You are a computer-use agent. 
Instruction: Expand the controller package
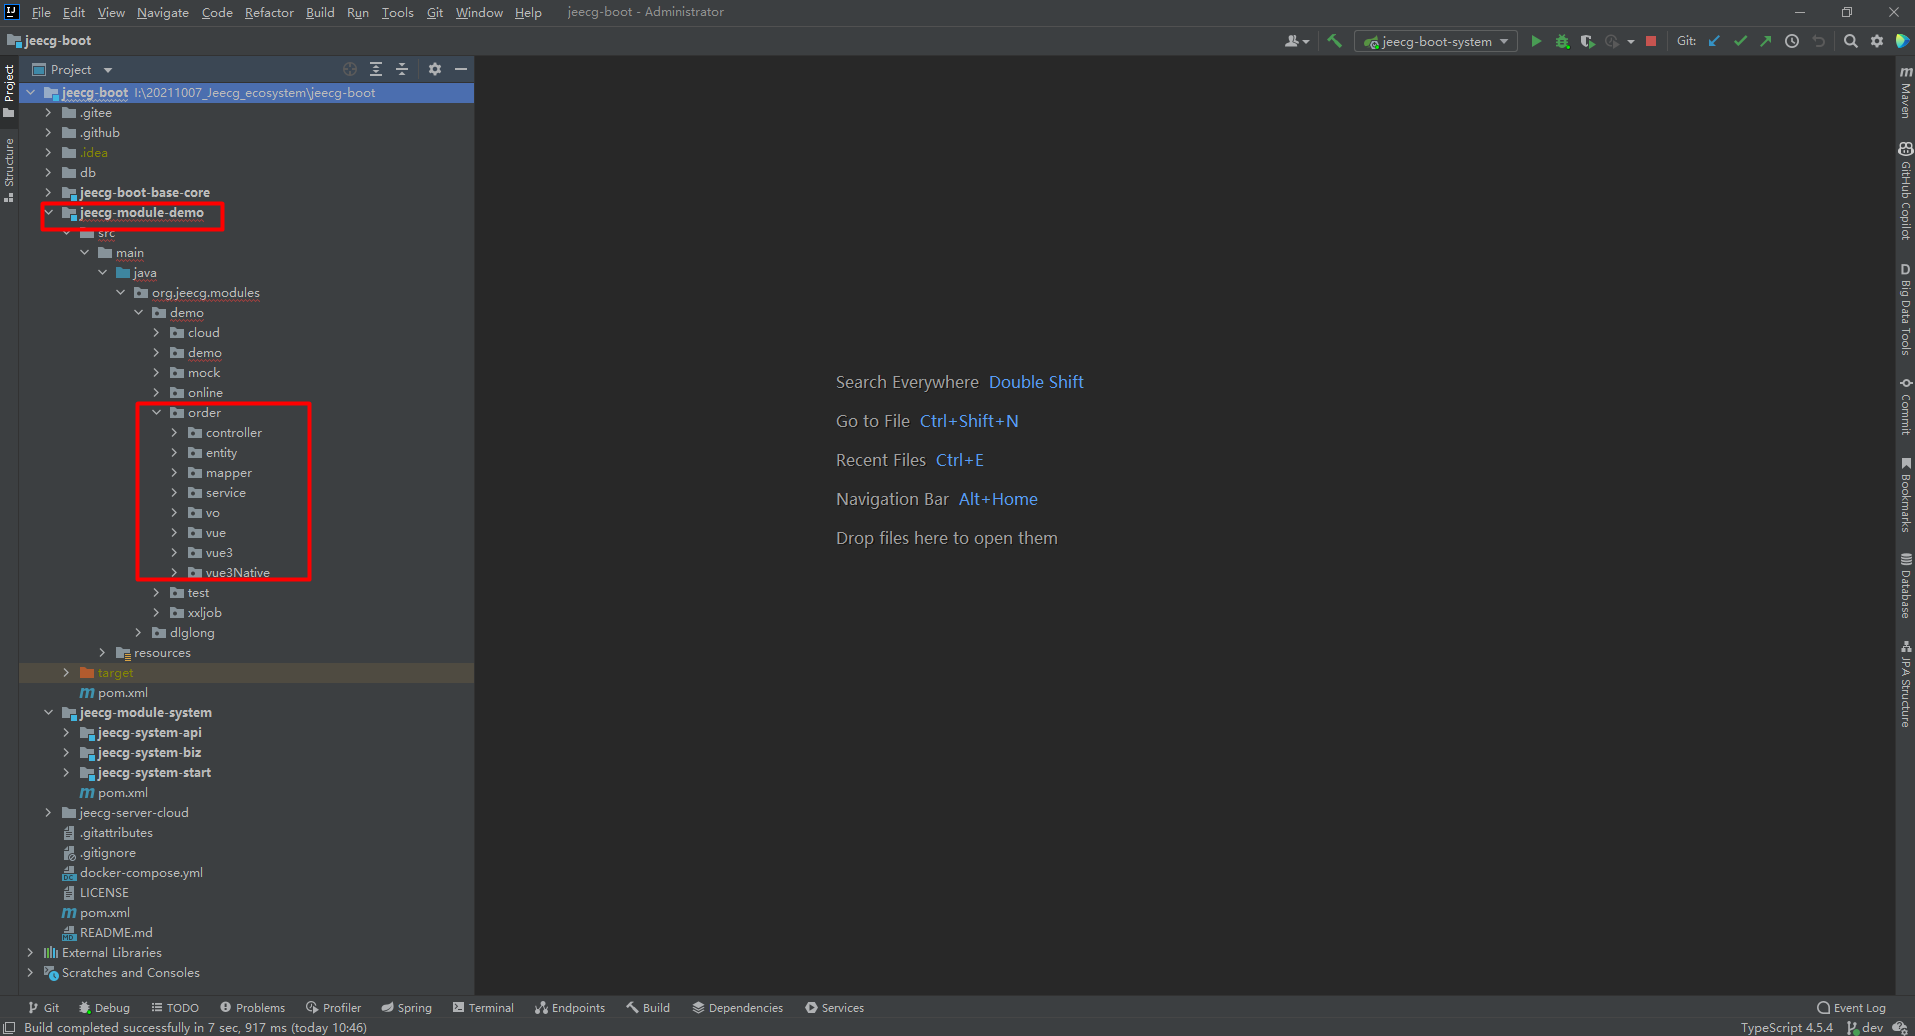tap(174, 432)
